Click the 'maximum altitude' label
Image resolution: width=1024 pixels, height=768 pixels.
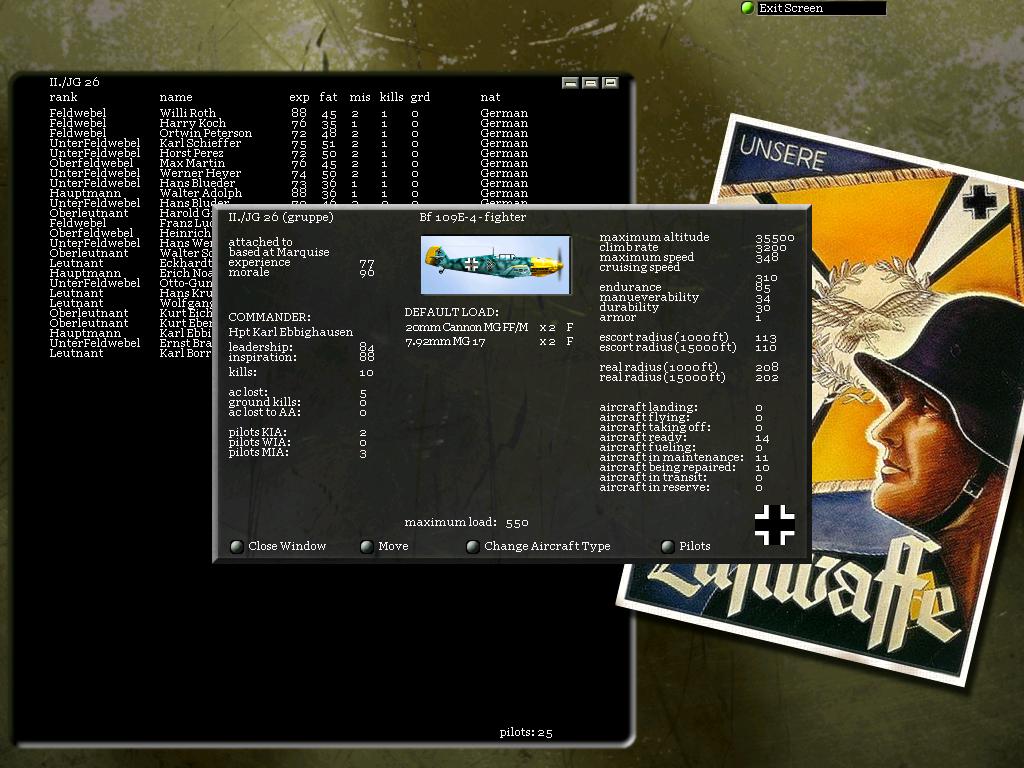(x=654, y=237)
